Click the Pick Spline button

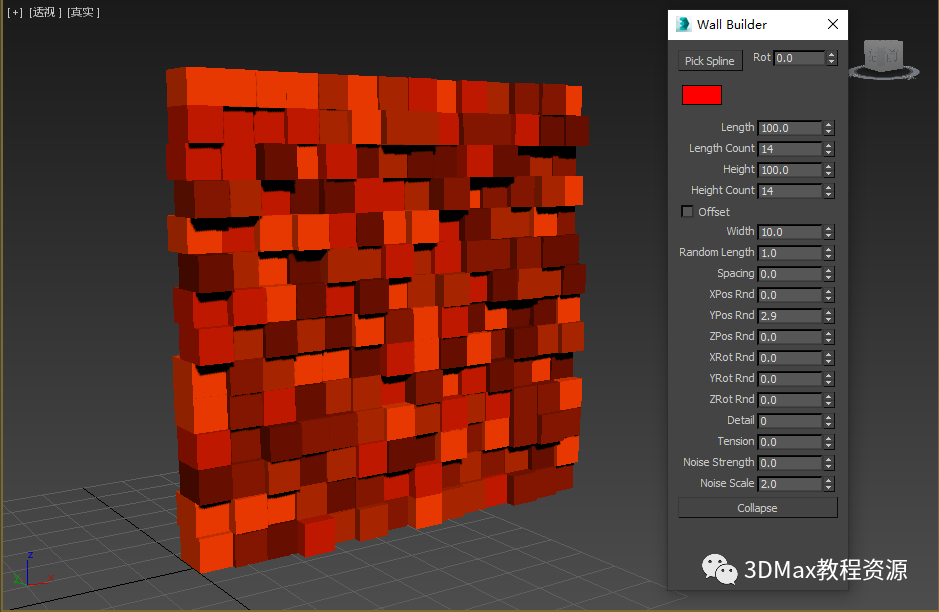point(710,60)
